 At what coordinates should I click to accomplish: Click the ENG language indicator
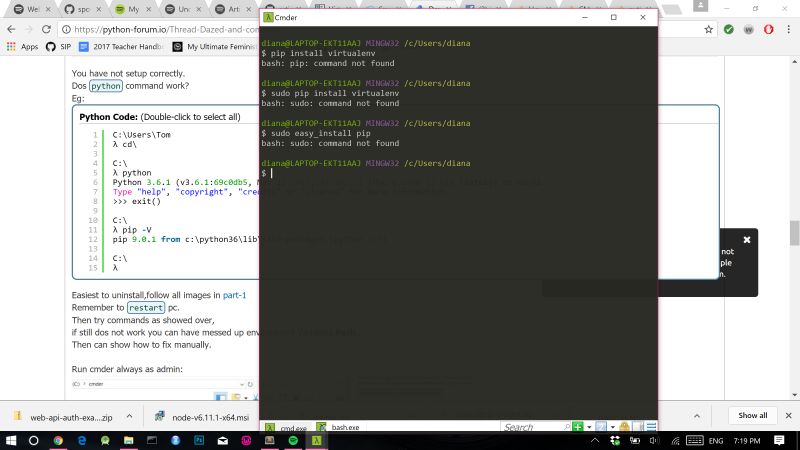[716, 440]
